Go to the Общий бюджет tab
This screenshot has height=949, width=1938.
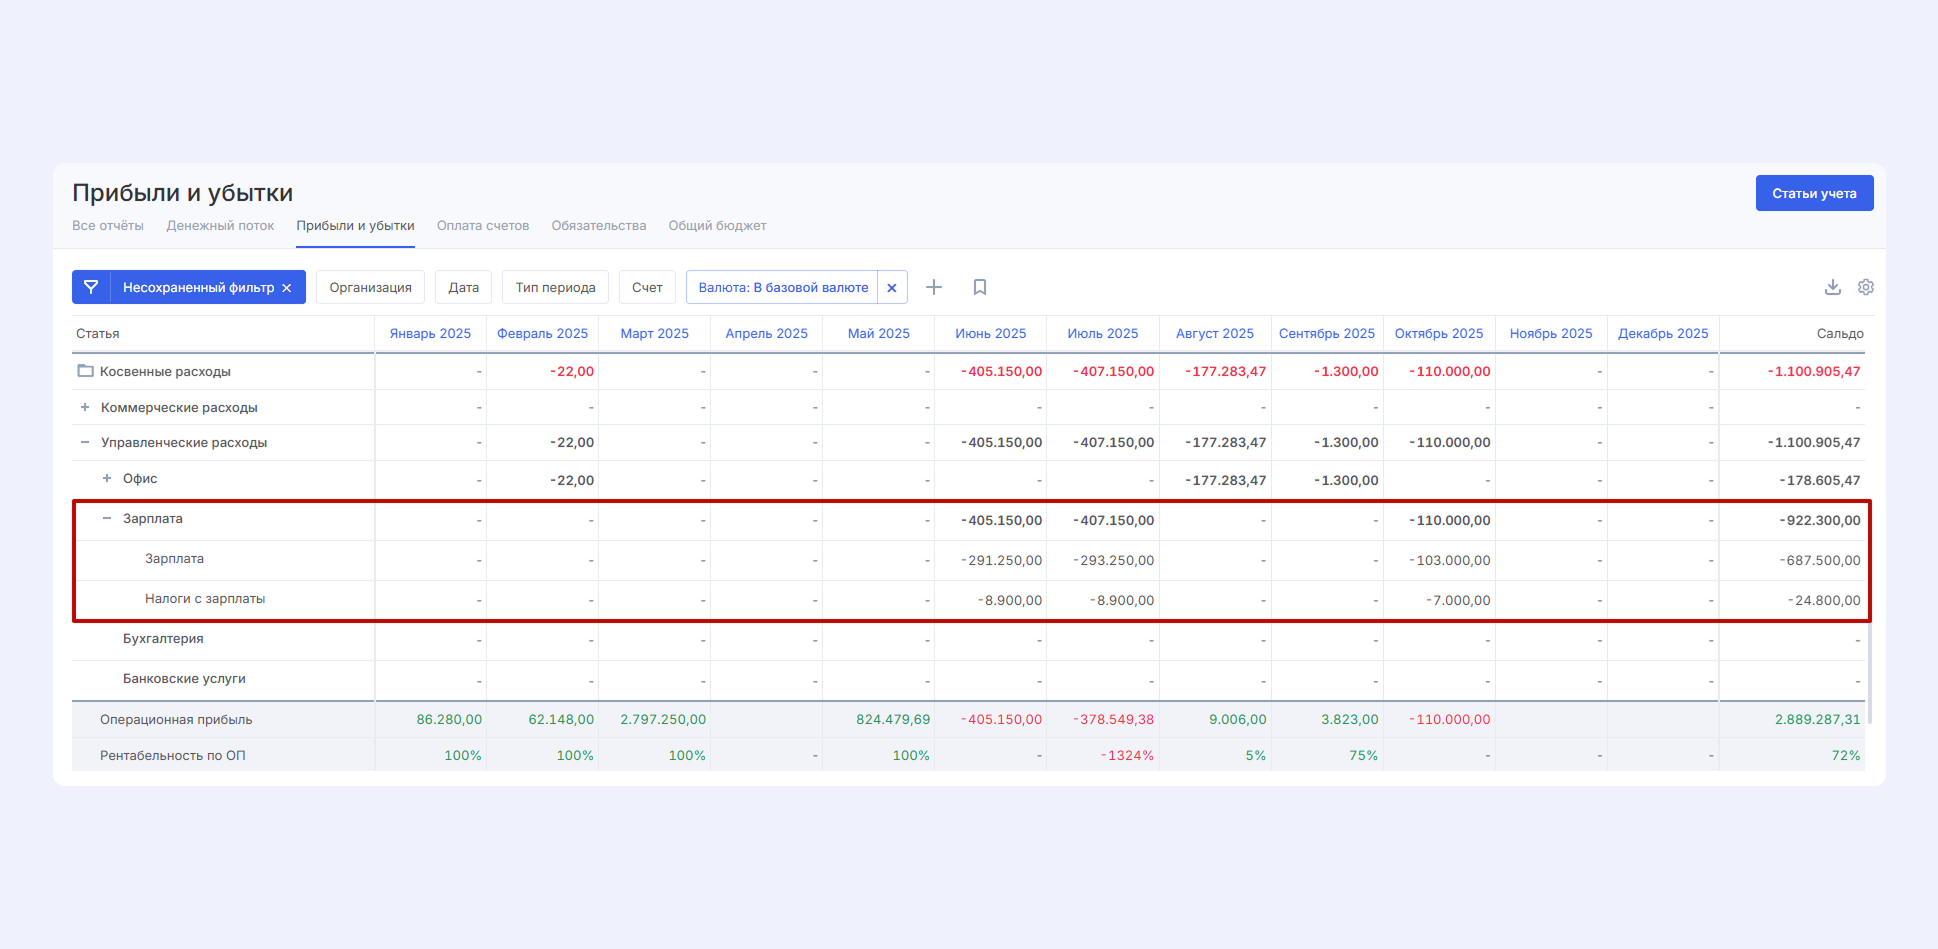717,226
